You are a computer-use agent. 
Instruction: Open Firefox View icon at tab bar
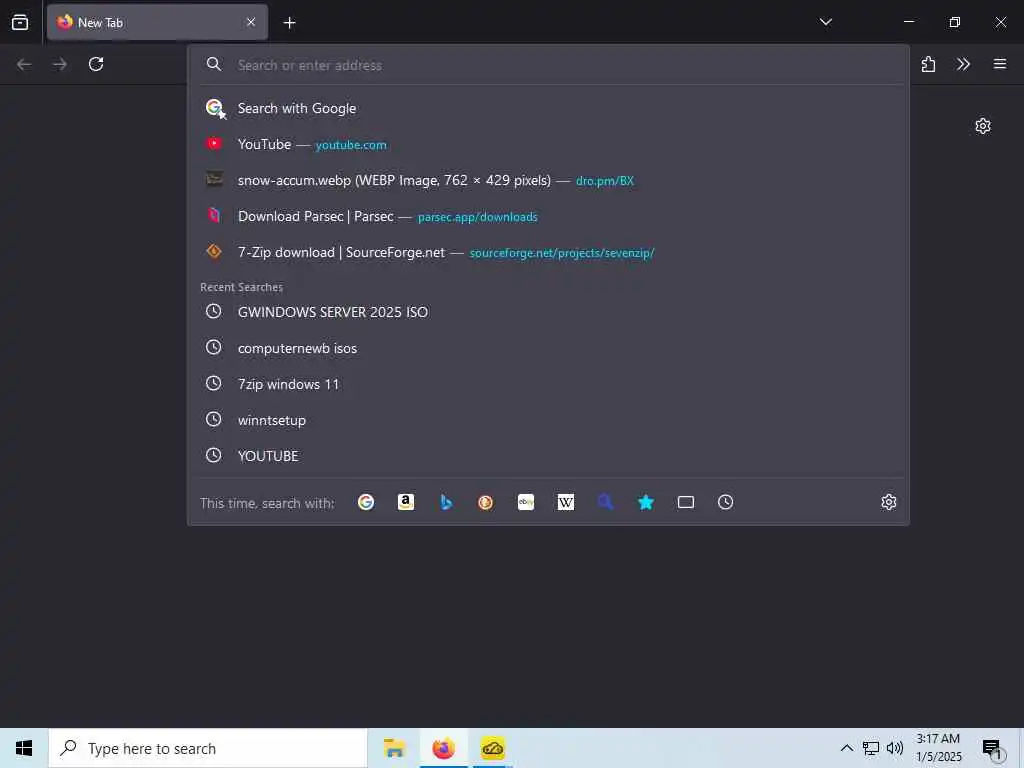click(20, 22)
